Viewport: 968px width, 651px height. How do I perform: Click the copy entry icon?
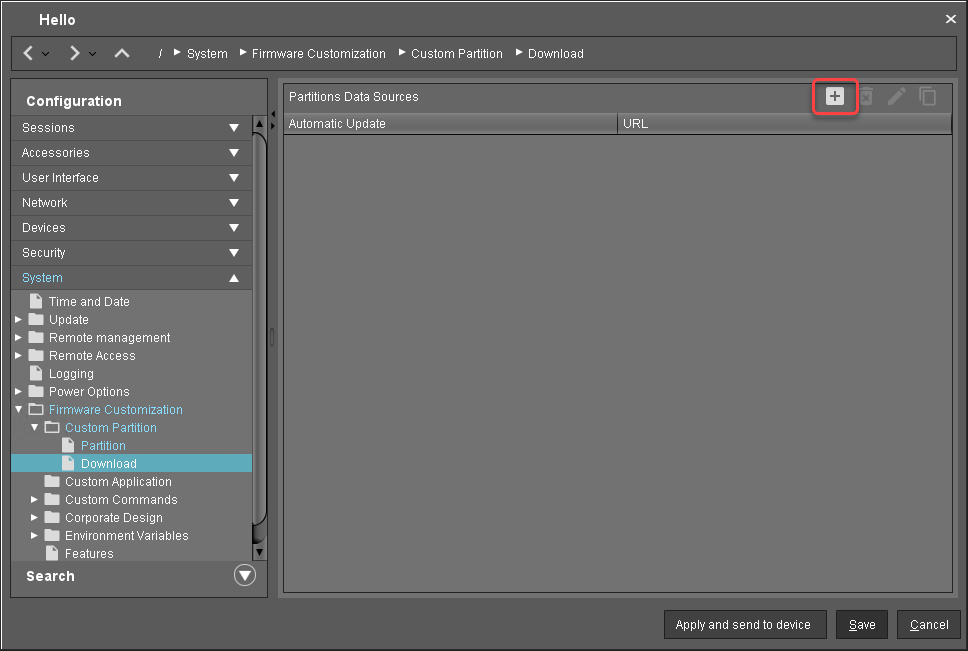(928, 96)
